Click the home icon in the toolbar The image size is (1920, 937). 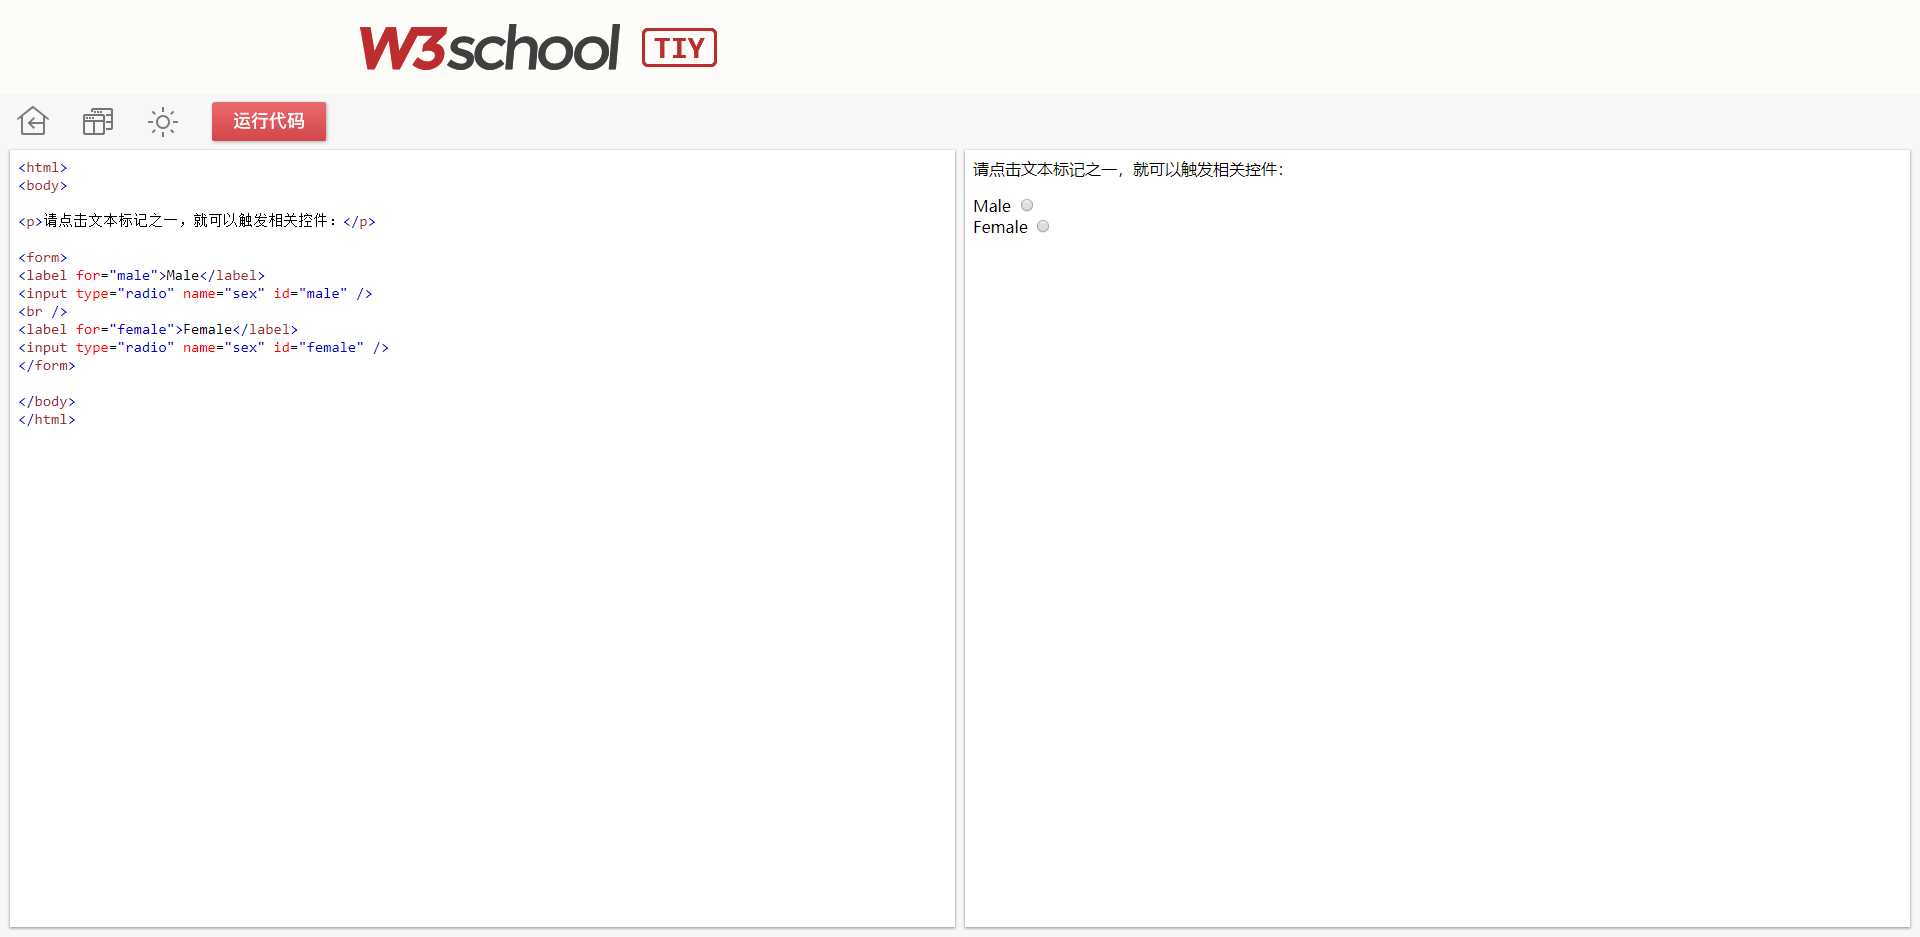pyautogui.click(x=33, y=121)
